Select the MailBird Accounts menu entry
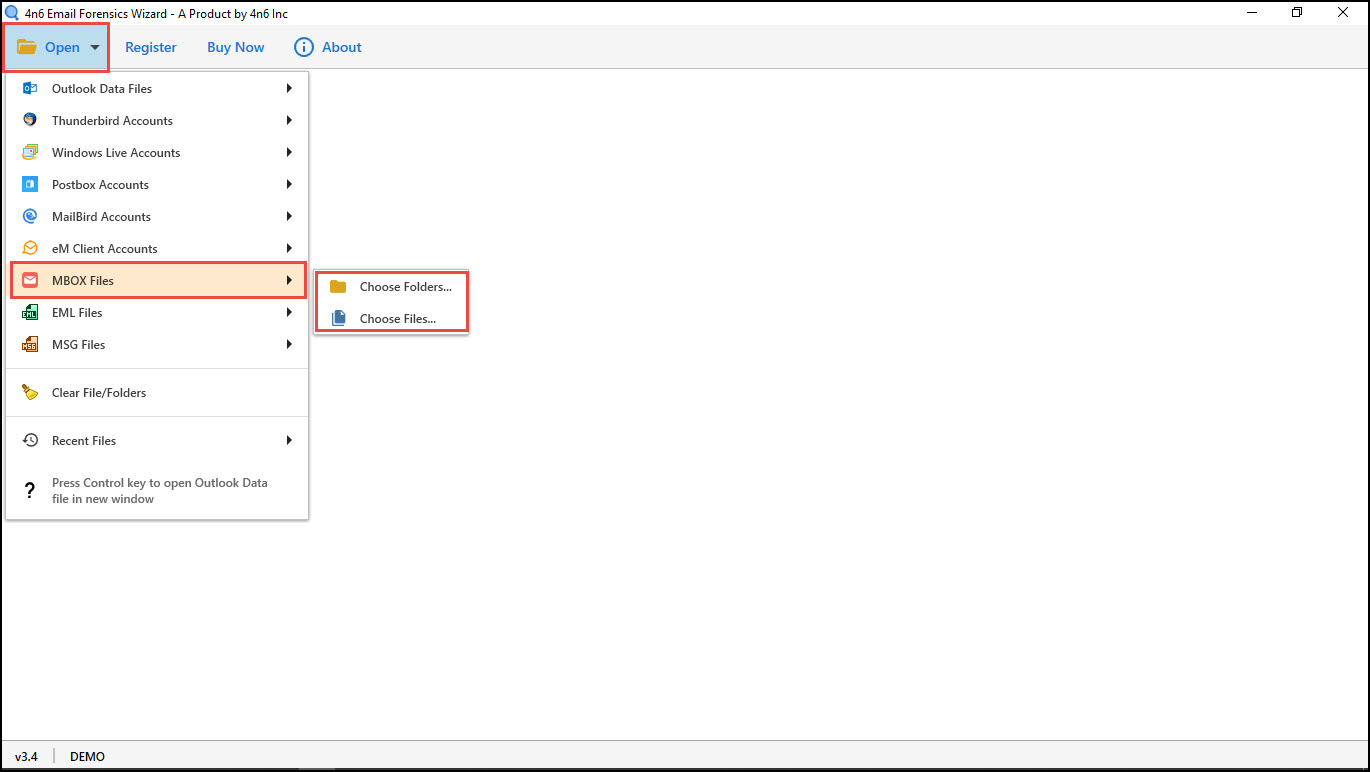1370x772 pixels. pos(157,216)
